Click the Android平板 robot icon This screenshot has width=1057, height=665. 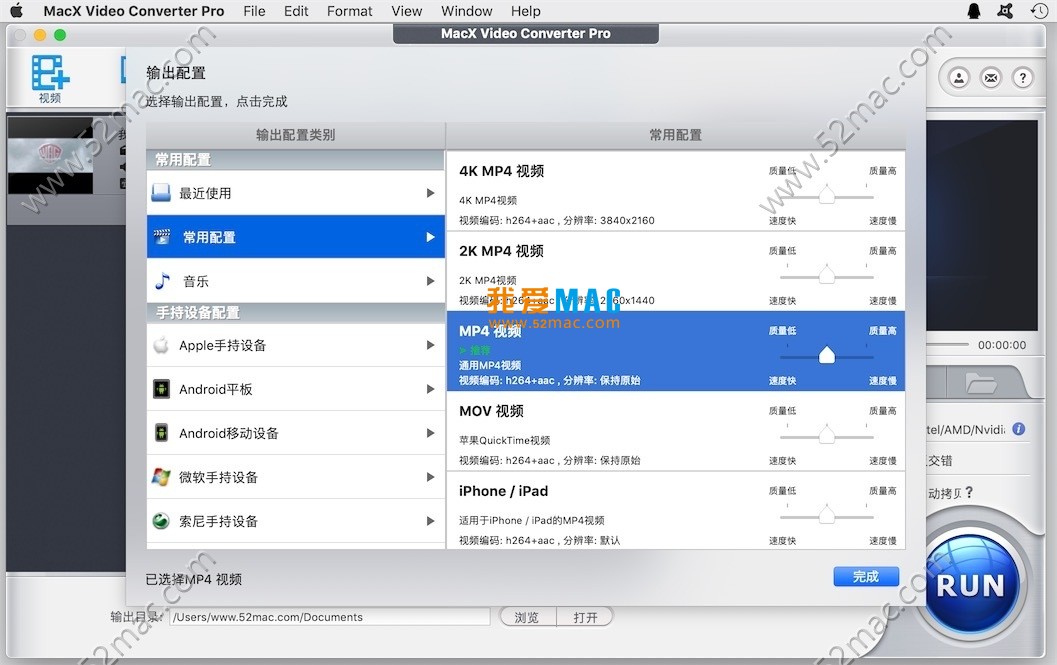point(161,388)
